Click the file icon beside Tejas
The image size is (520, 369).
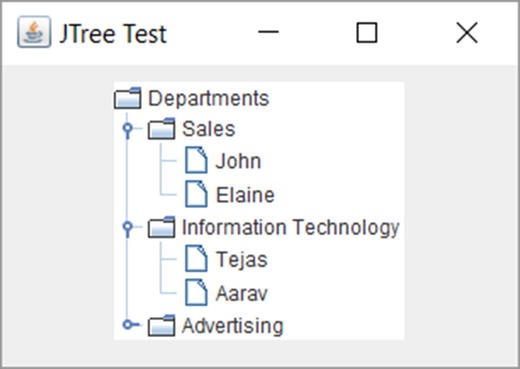[x=196, y=259]
